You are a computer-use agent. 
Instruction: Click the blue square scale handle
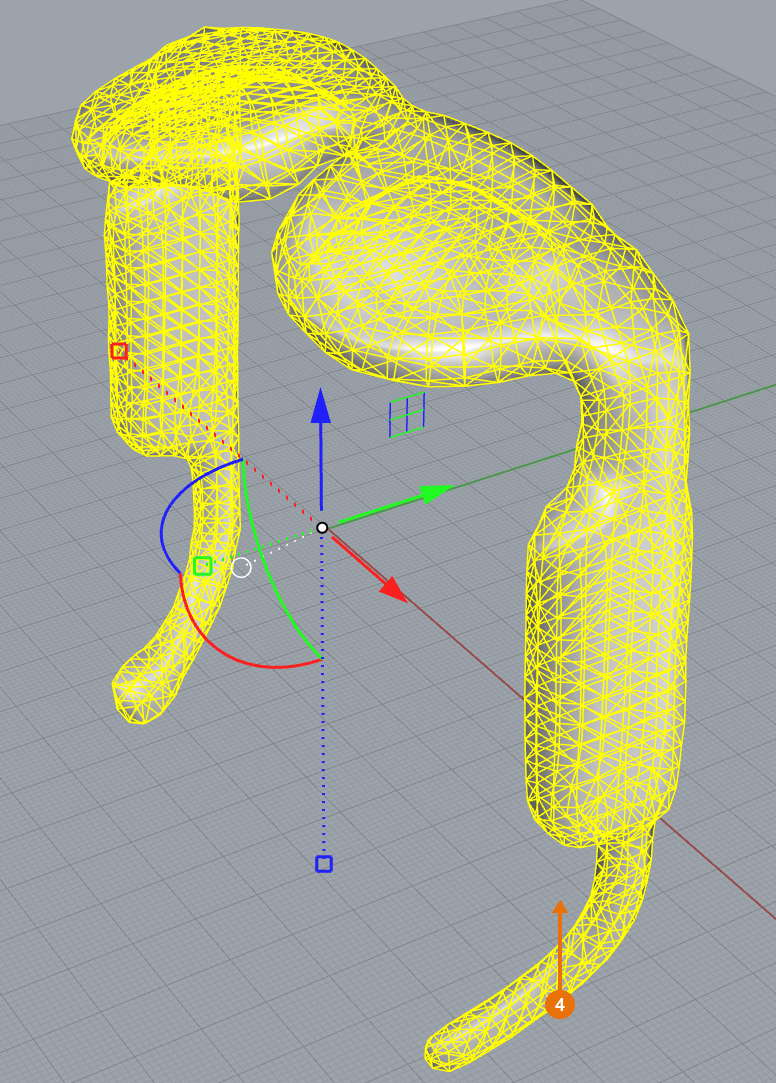click(324, 863)
